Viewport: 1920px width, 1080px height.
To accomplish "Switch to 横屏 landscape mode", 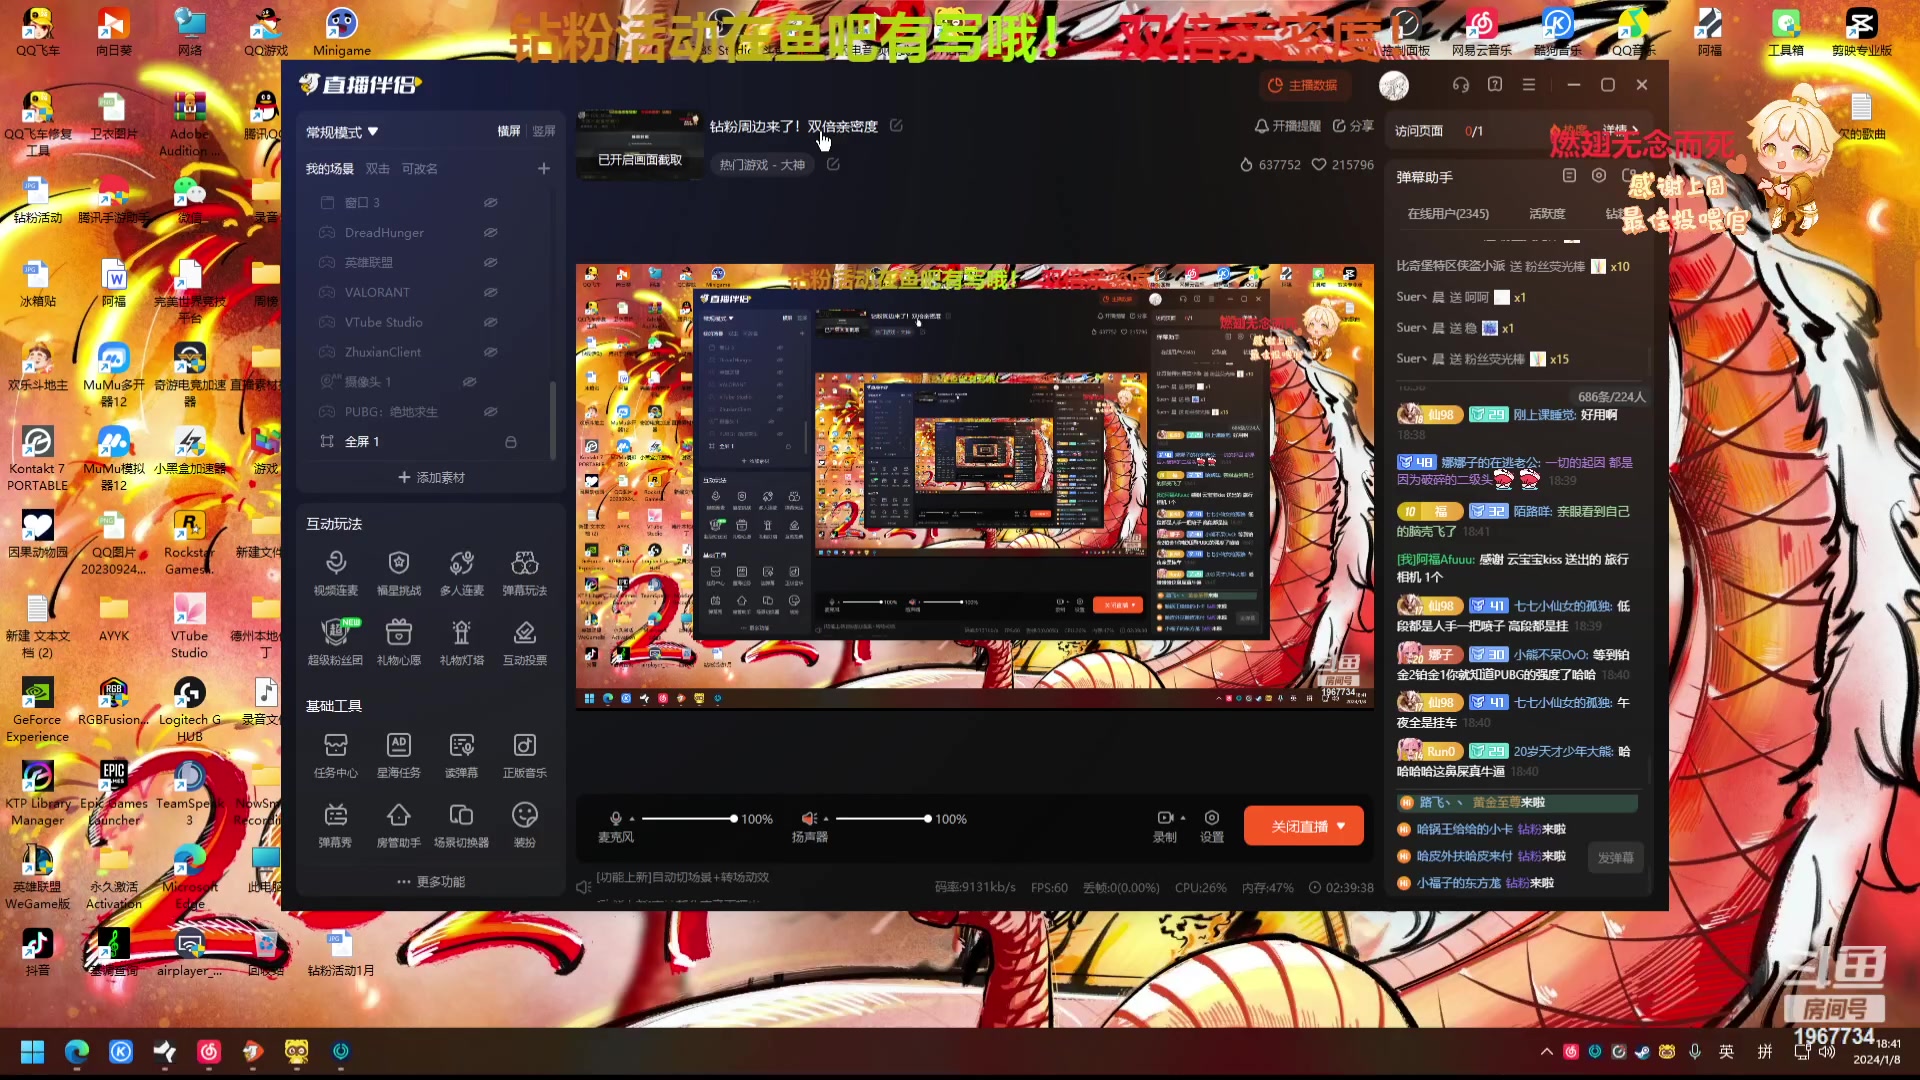I will 509,131.
